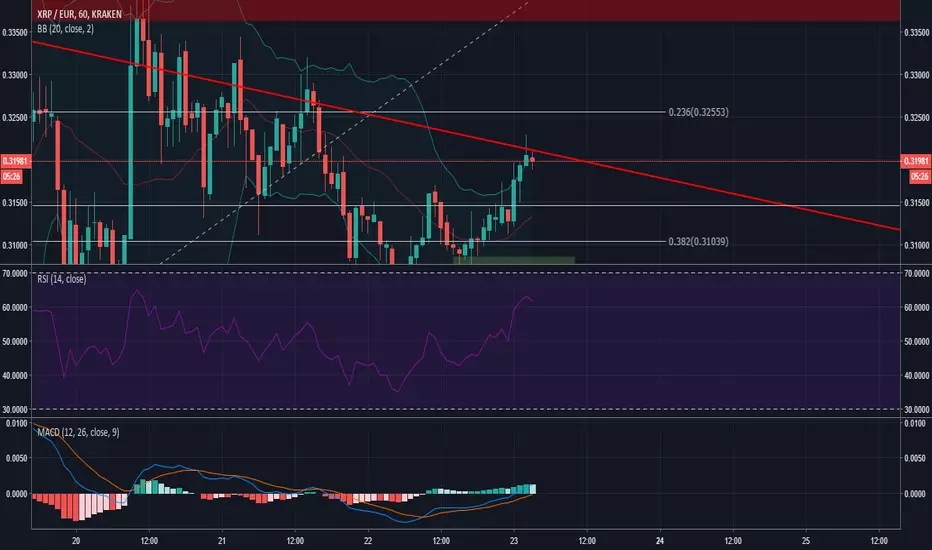Click the 0.382(0.31039) Fibonacci label

tap(698, 241)
